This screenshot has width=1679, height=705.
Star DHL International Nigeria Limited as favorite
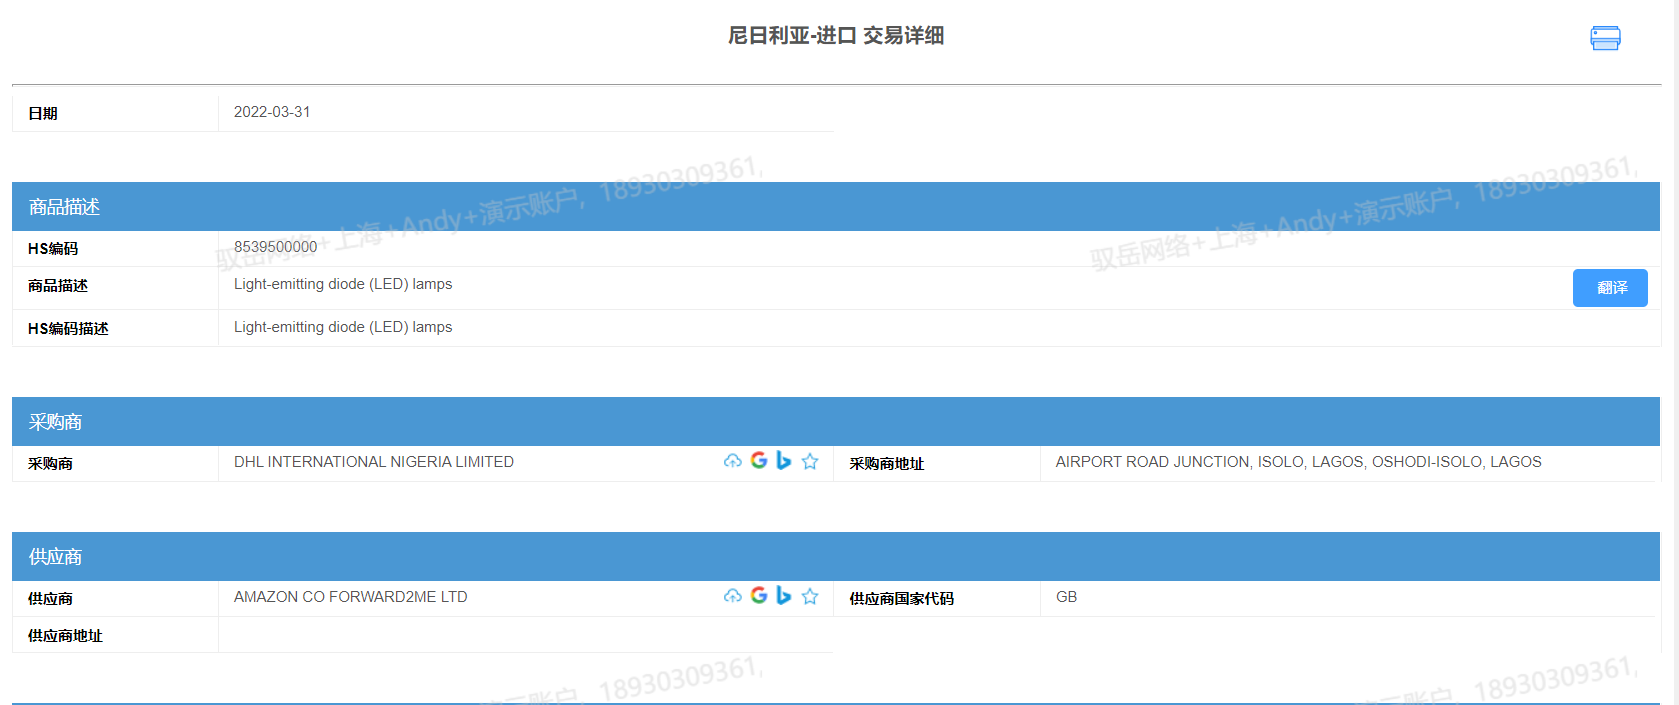810,461
